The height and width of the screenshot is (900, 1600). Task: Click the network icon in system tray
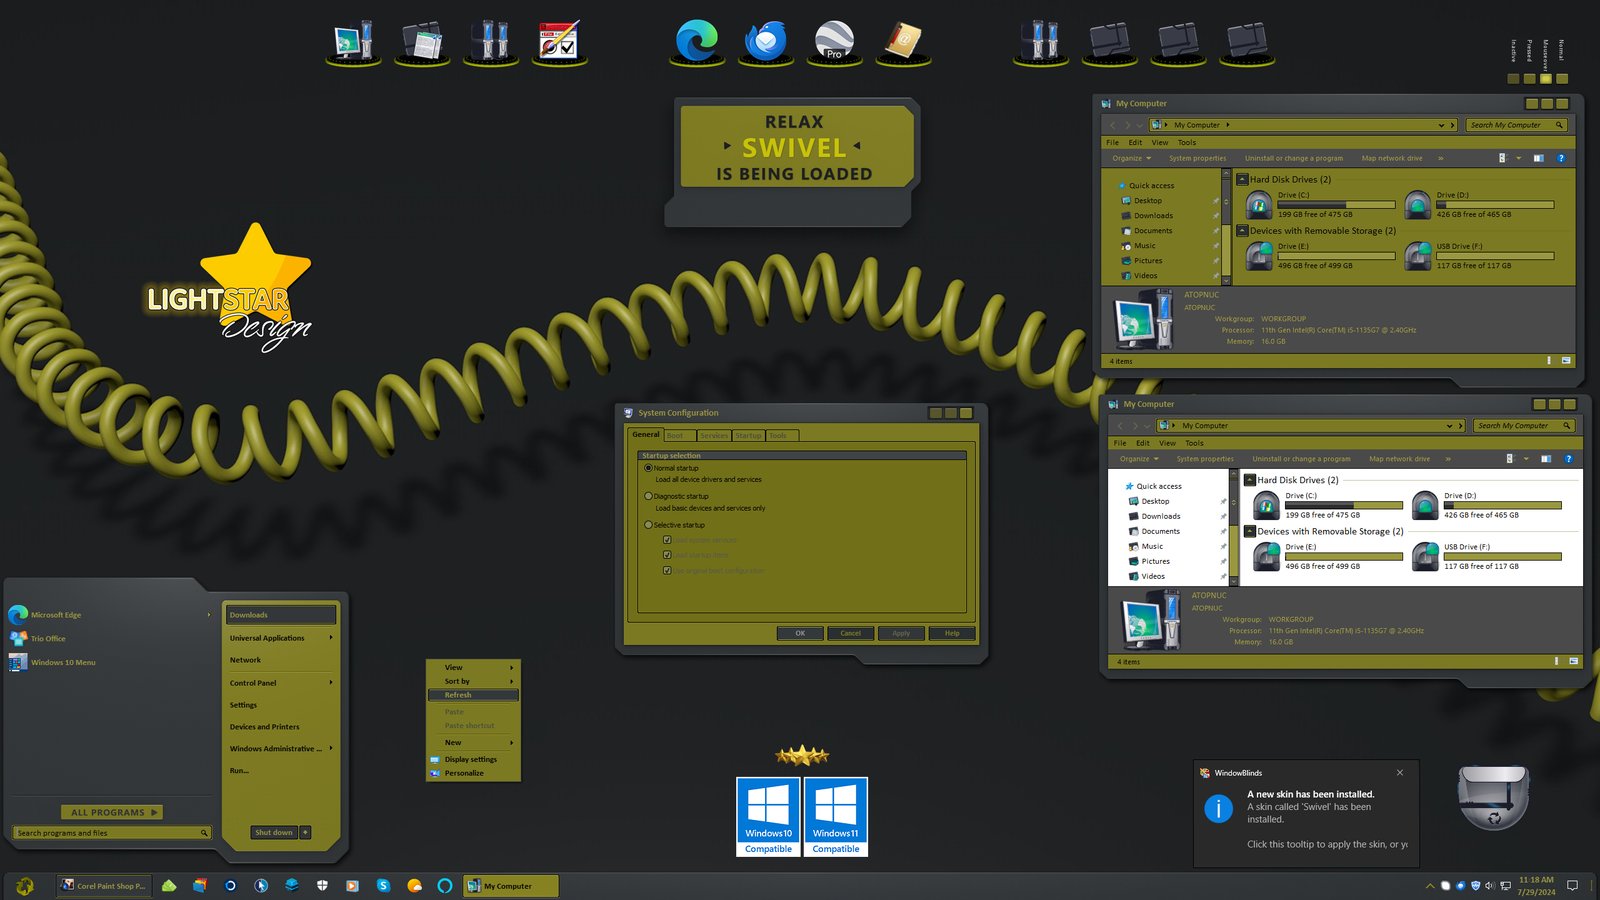click(x=1505, y=886)
